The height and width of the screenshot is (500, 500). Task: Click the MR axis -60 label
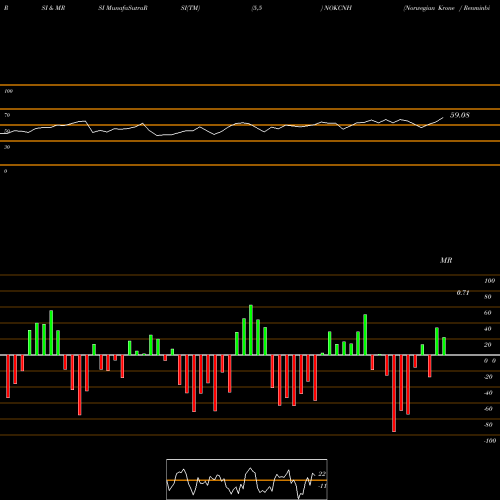[488, 409]
